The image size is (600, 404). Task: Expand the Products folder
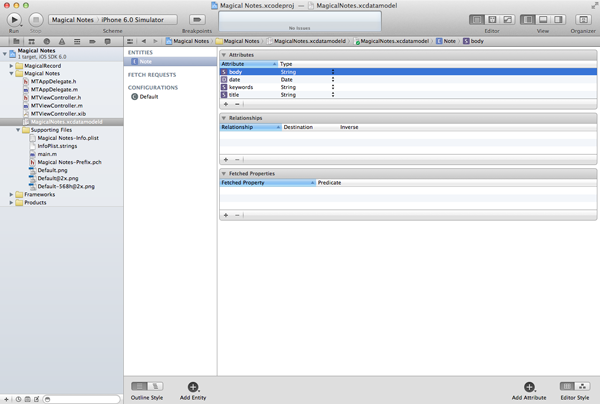[11, 202]
